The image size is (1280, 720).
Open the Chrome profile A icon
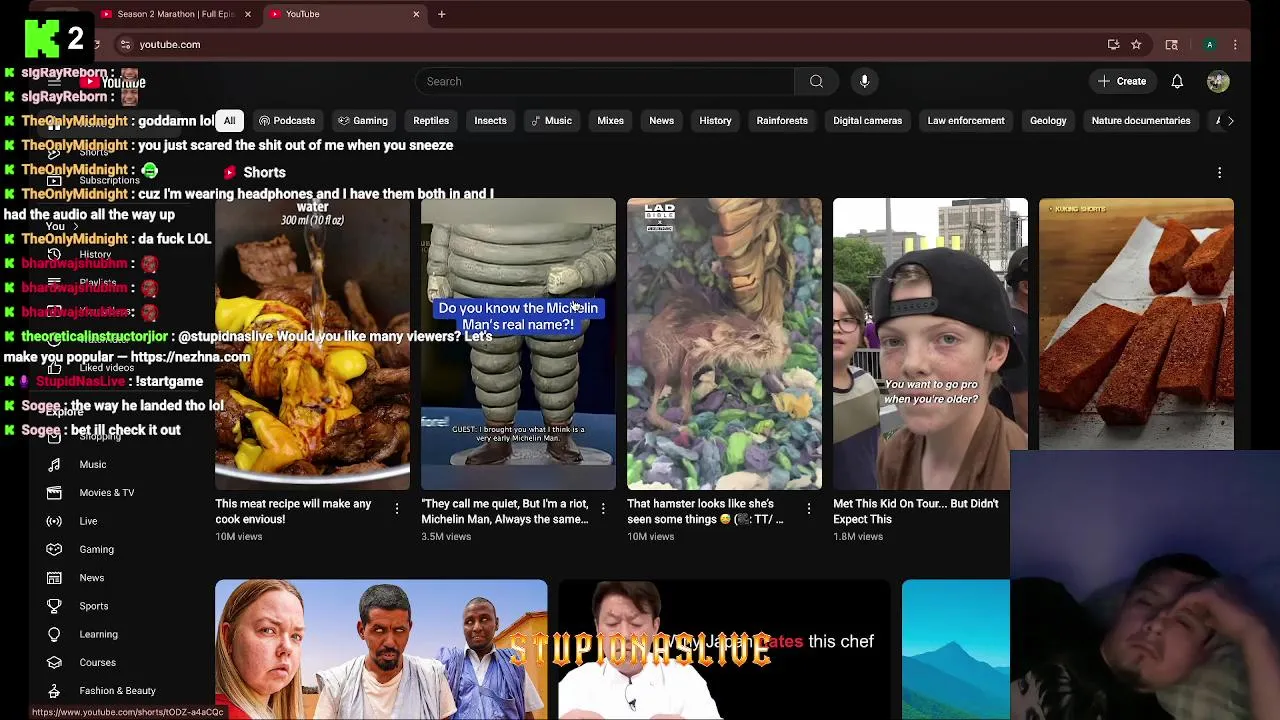1209,44
